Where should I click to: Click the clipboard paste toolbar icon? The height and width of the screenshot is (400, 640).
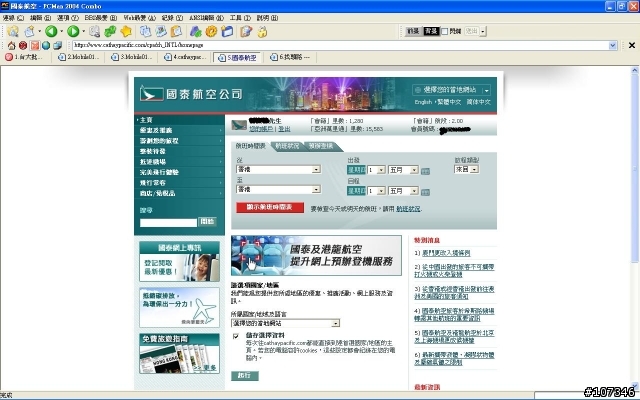pos(176,31)
